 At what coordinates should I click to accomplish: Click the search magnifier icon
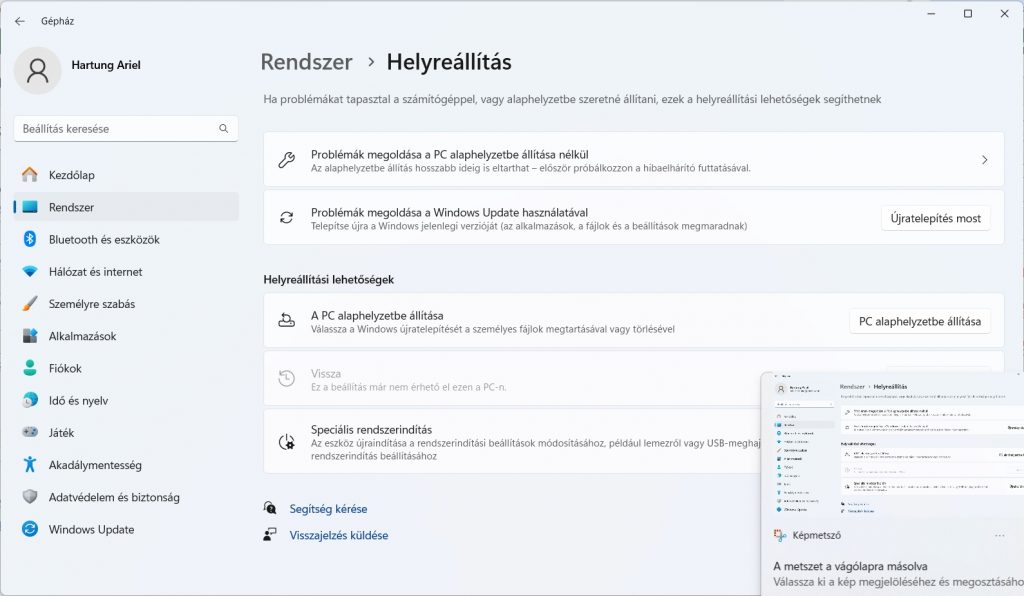[x=224, y=129]
